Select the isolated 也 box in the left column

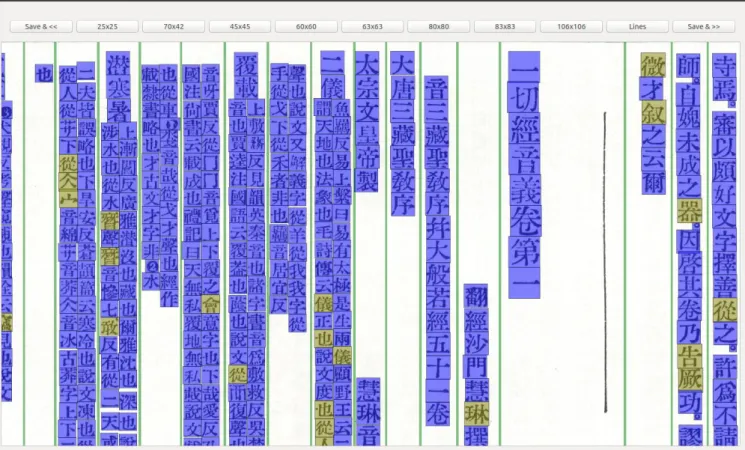[x=44, y=74]
